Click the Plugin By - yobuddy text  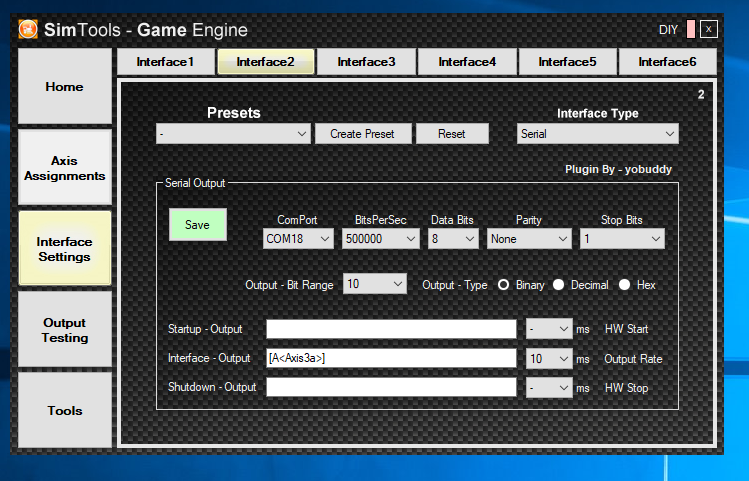coord(618,170)
